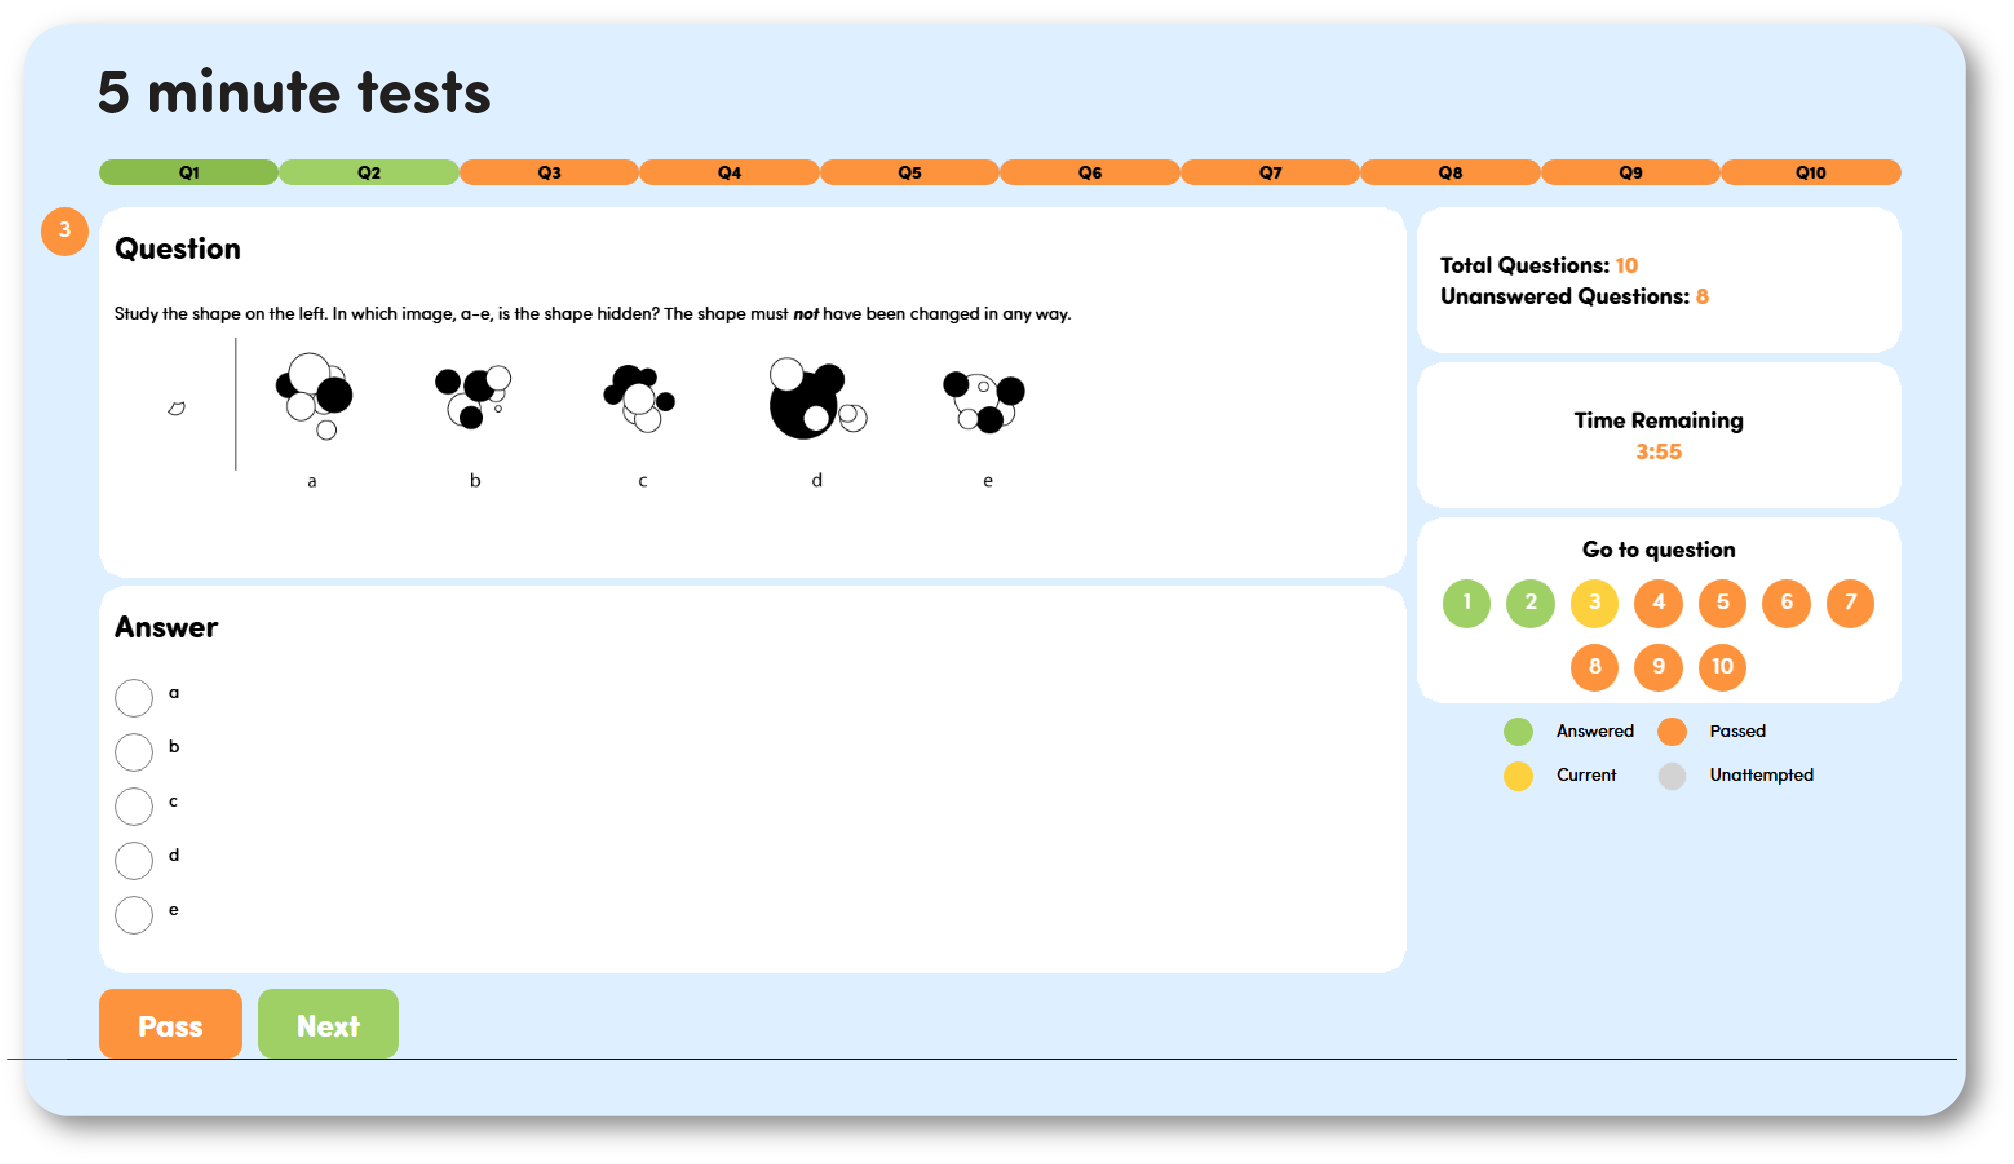Click the Next button
2014x1164 pixels.
pyautogui.click(x=327, y=1027)
